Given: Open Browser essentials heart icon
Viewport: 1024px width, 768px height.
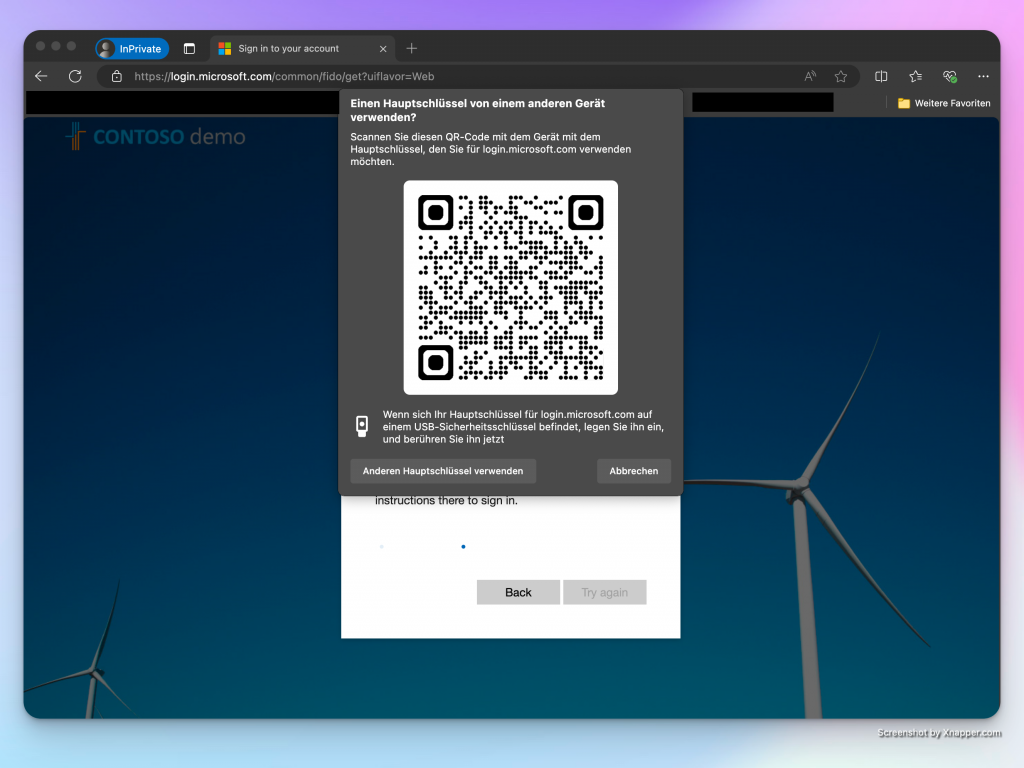Looking at the screenshot, I should tap(949, 76).
